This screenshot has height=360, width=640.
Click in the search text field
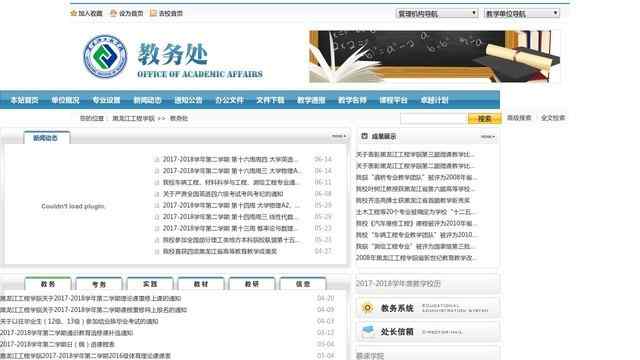[434, 118]
